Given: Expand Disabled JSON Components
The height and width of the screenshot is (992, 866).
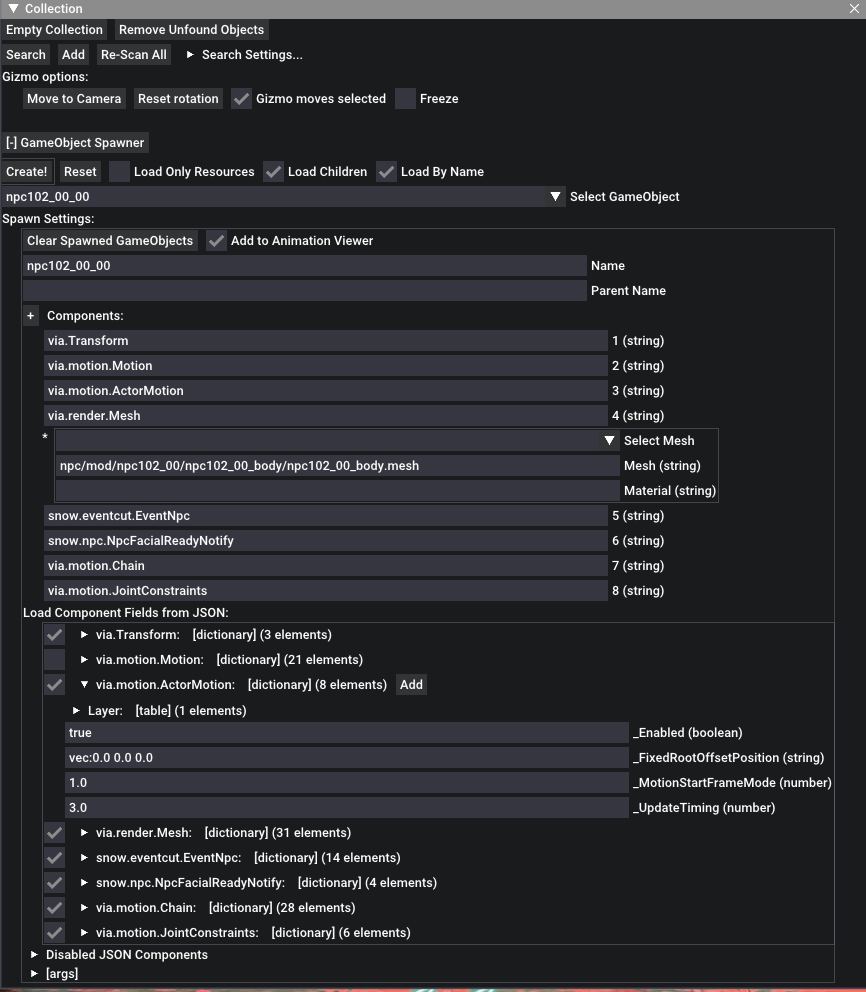Looking at the screenshot, I should coord(35,955).
